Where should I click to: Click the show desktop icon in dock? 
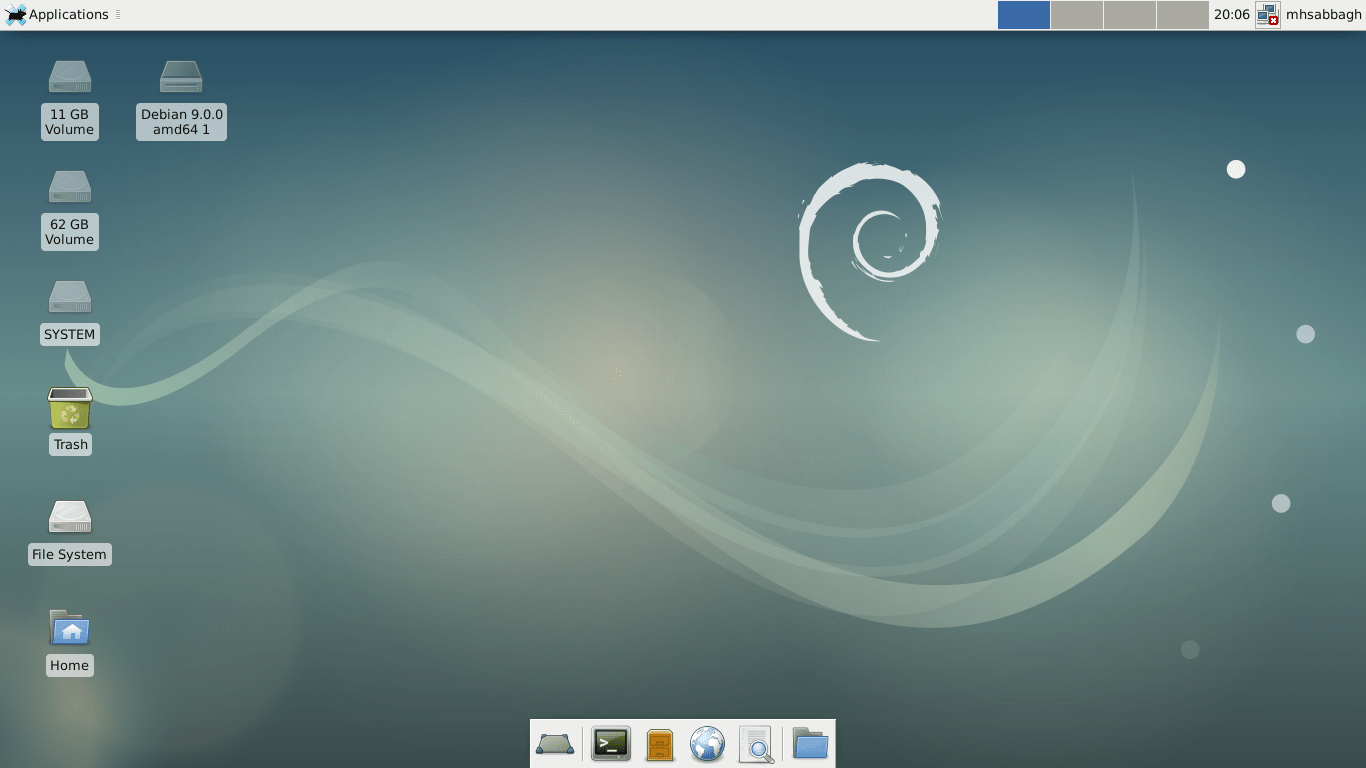[x=555, y=743]
